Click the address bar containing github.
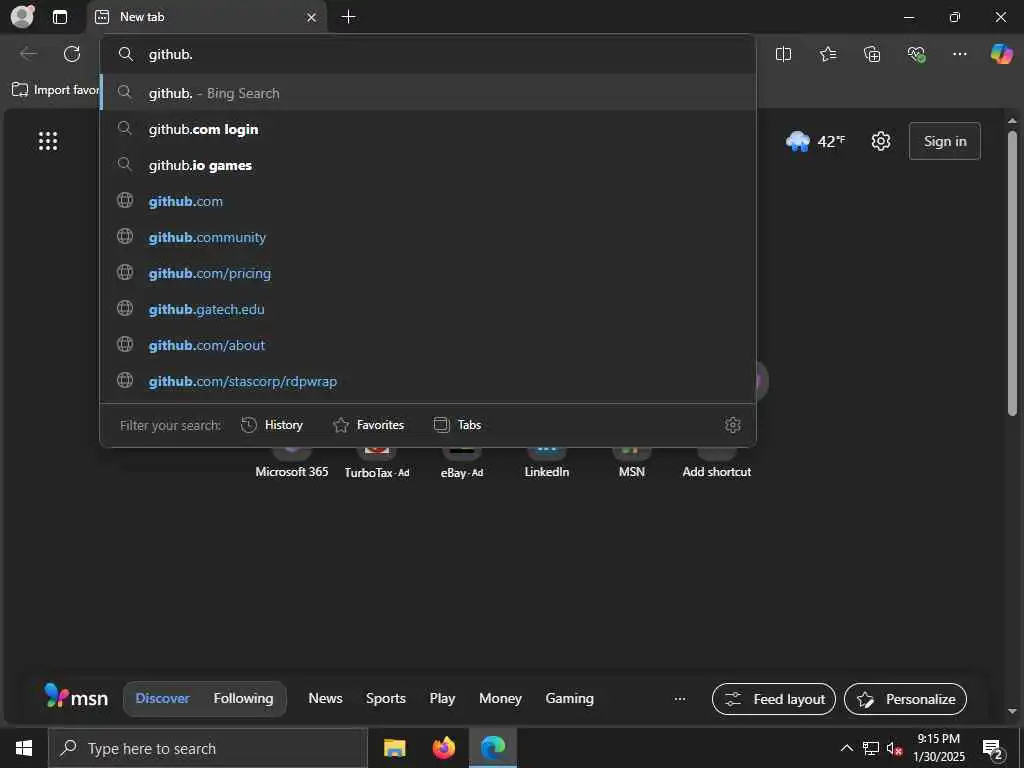 click(428, 54)
